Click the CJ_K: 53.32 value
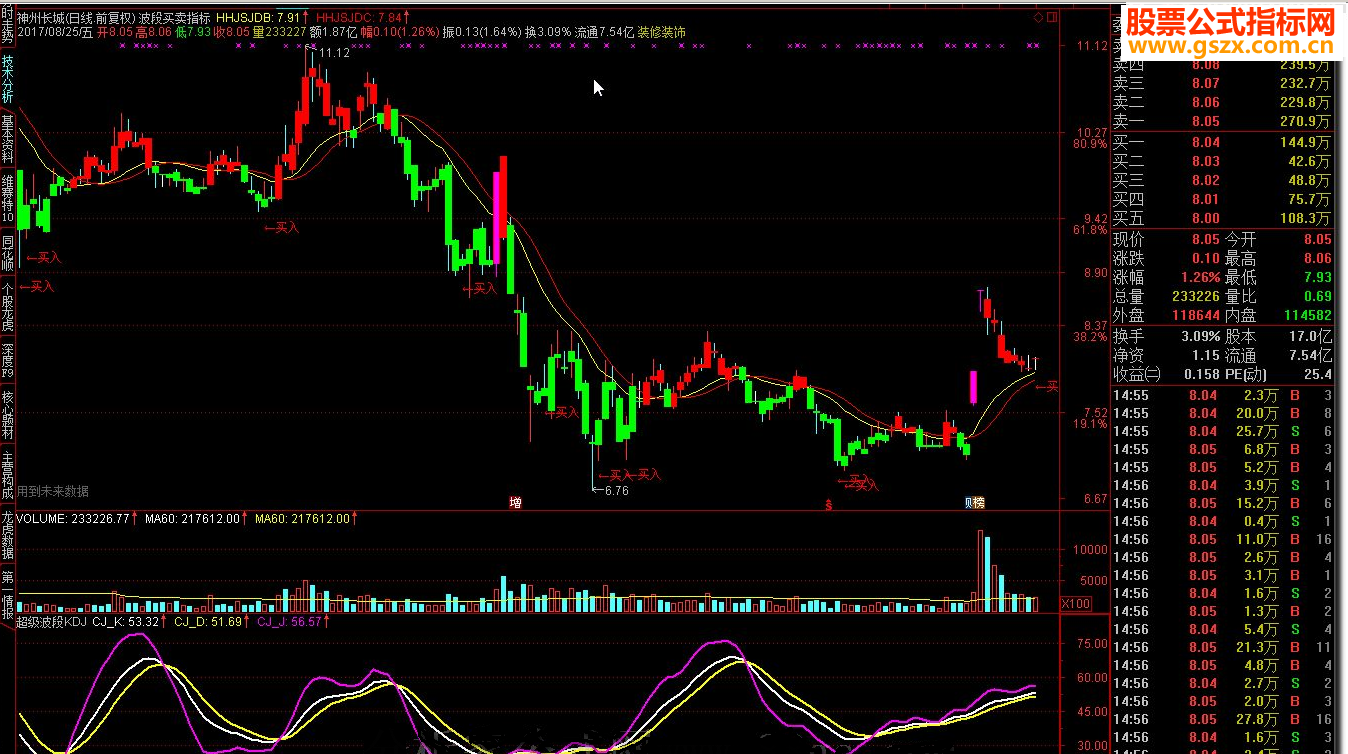 tap(128, 621)
